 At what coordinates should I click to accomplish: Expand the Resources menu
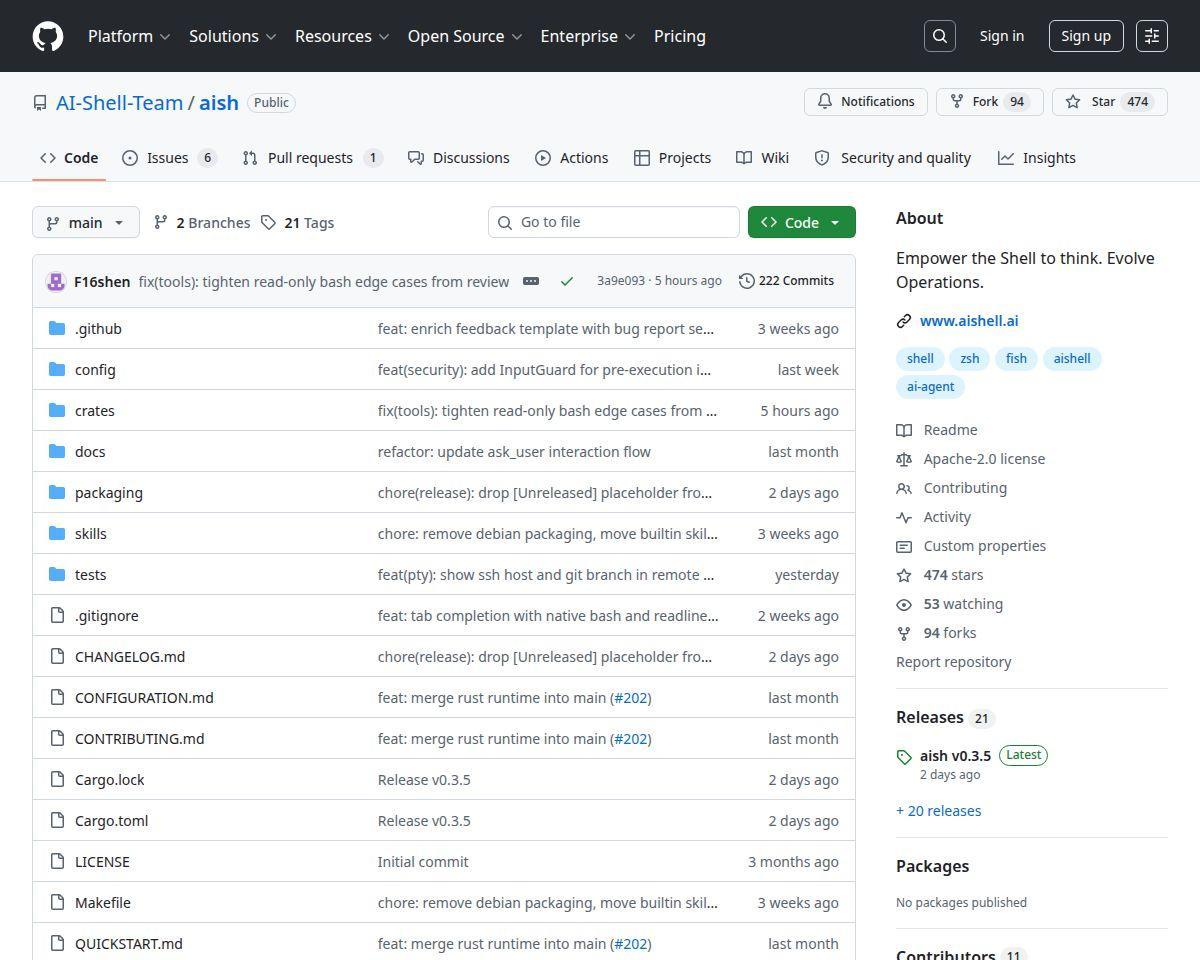(x=342, y=36)
